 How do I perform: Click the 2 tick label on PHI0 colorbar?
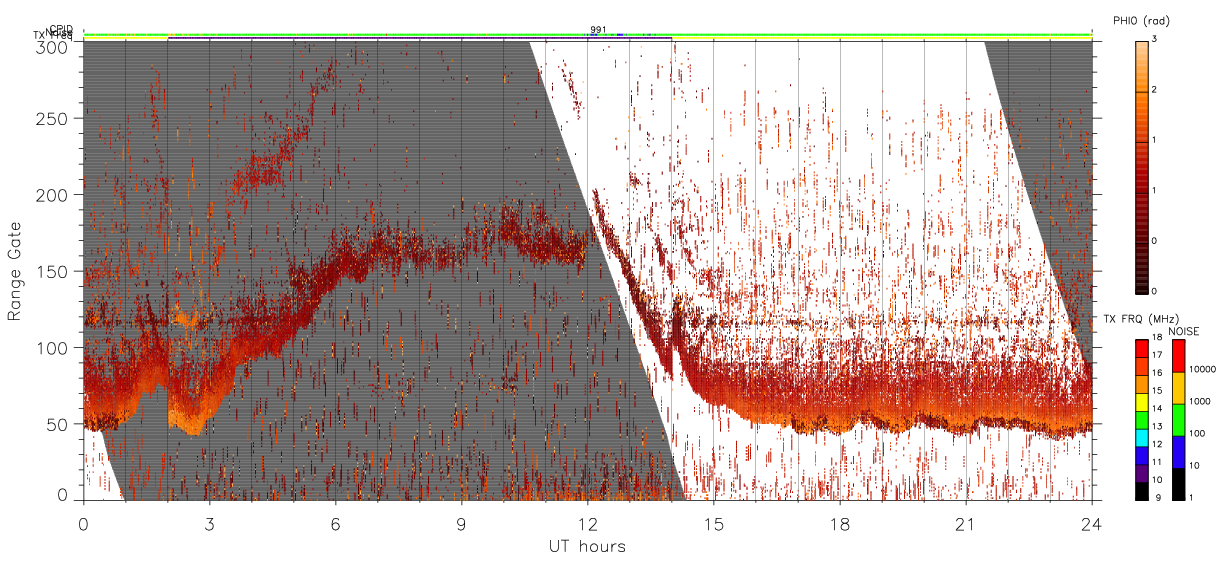click(x=1154, y=90)
